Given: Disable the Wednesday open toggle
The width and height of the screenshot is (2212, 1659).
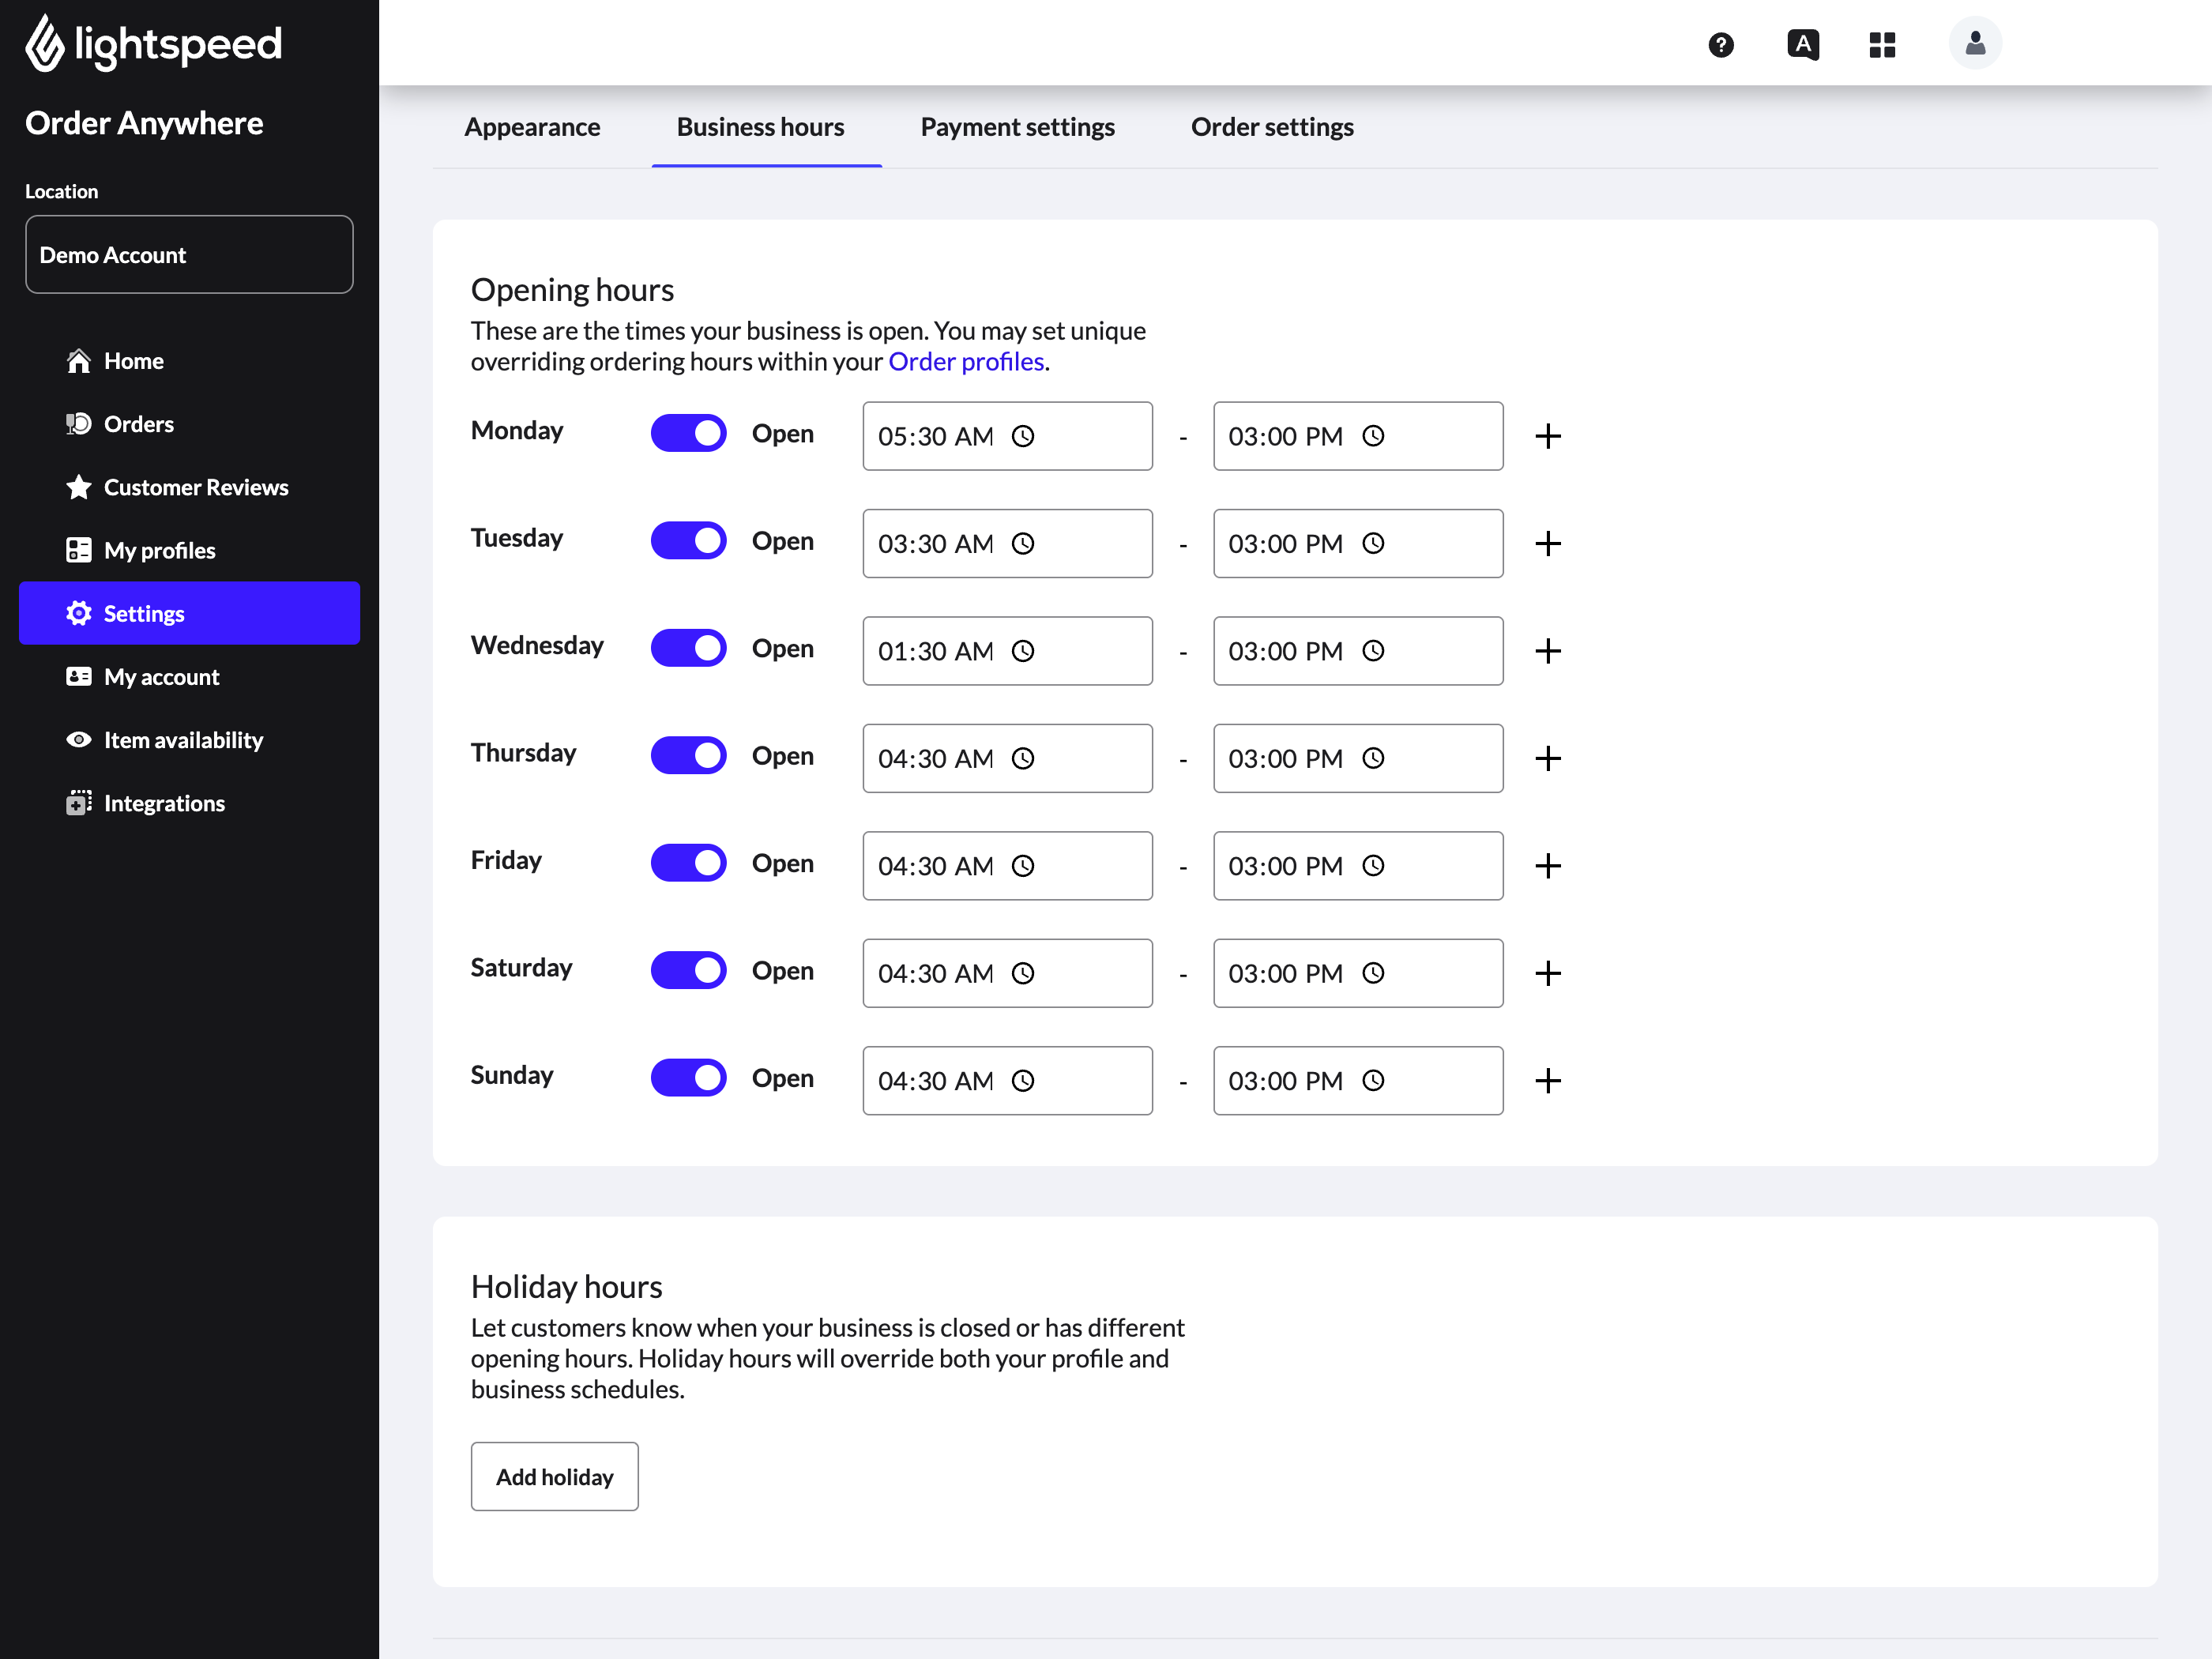Looking at the screenshot, I should [688, 648].
